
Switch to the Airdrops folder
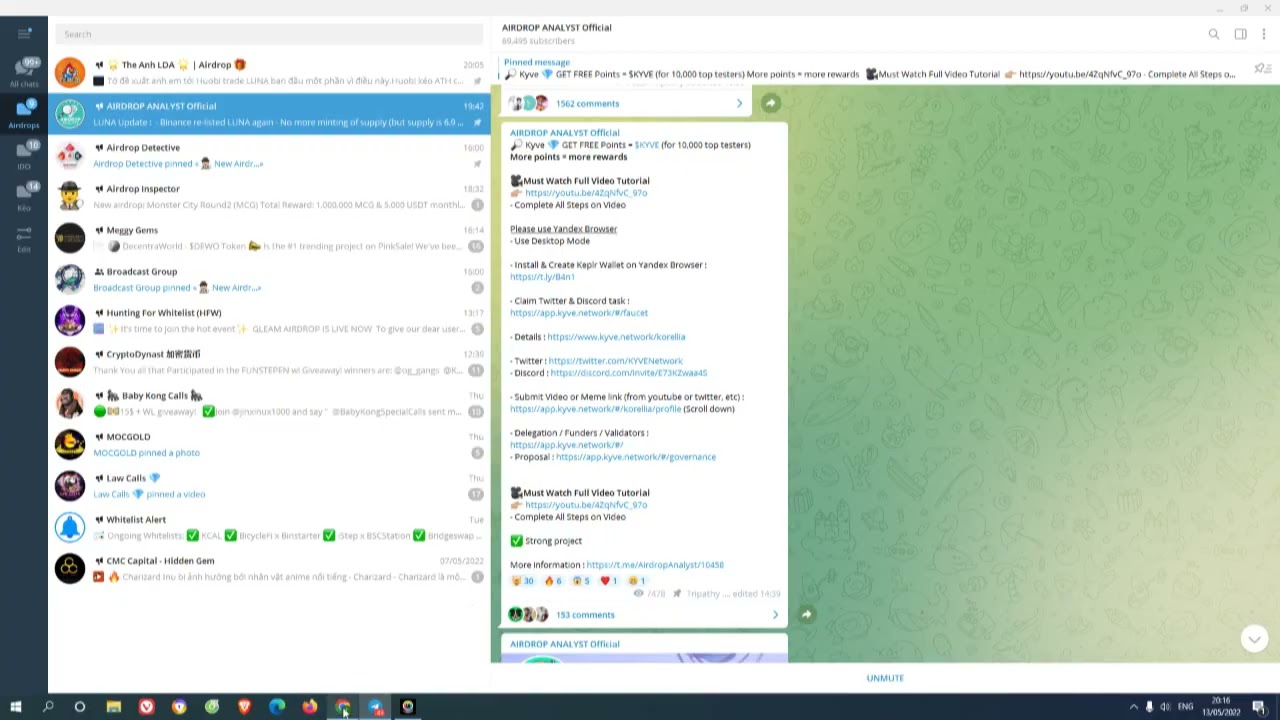(x=24, y=114)
